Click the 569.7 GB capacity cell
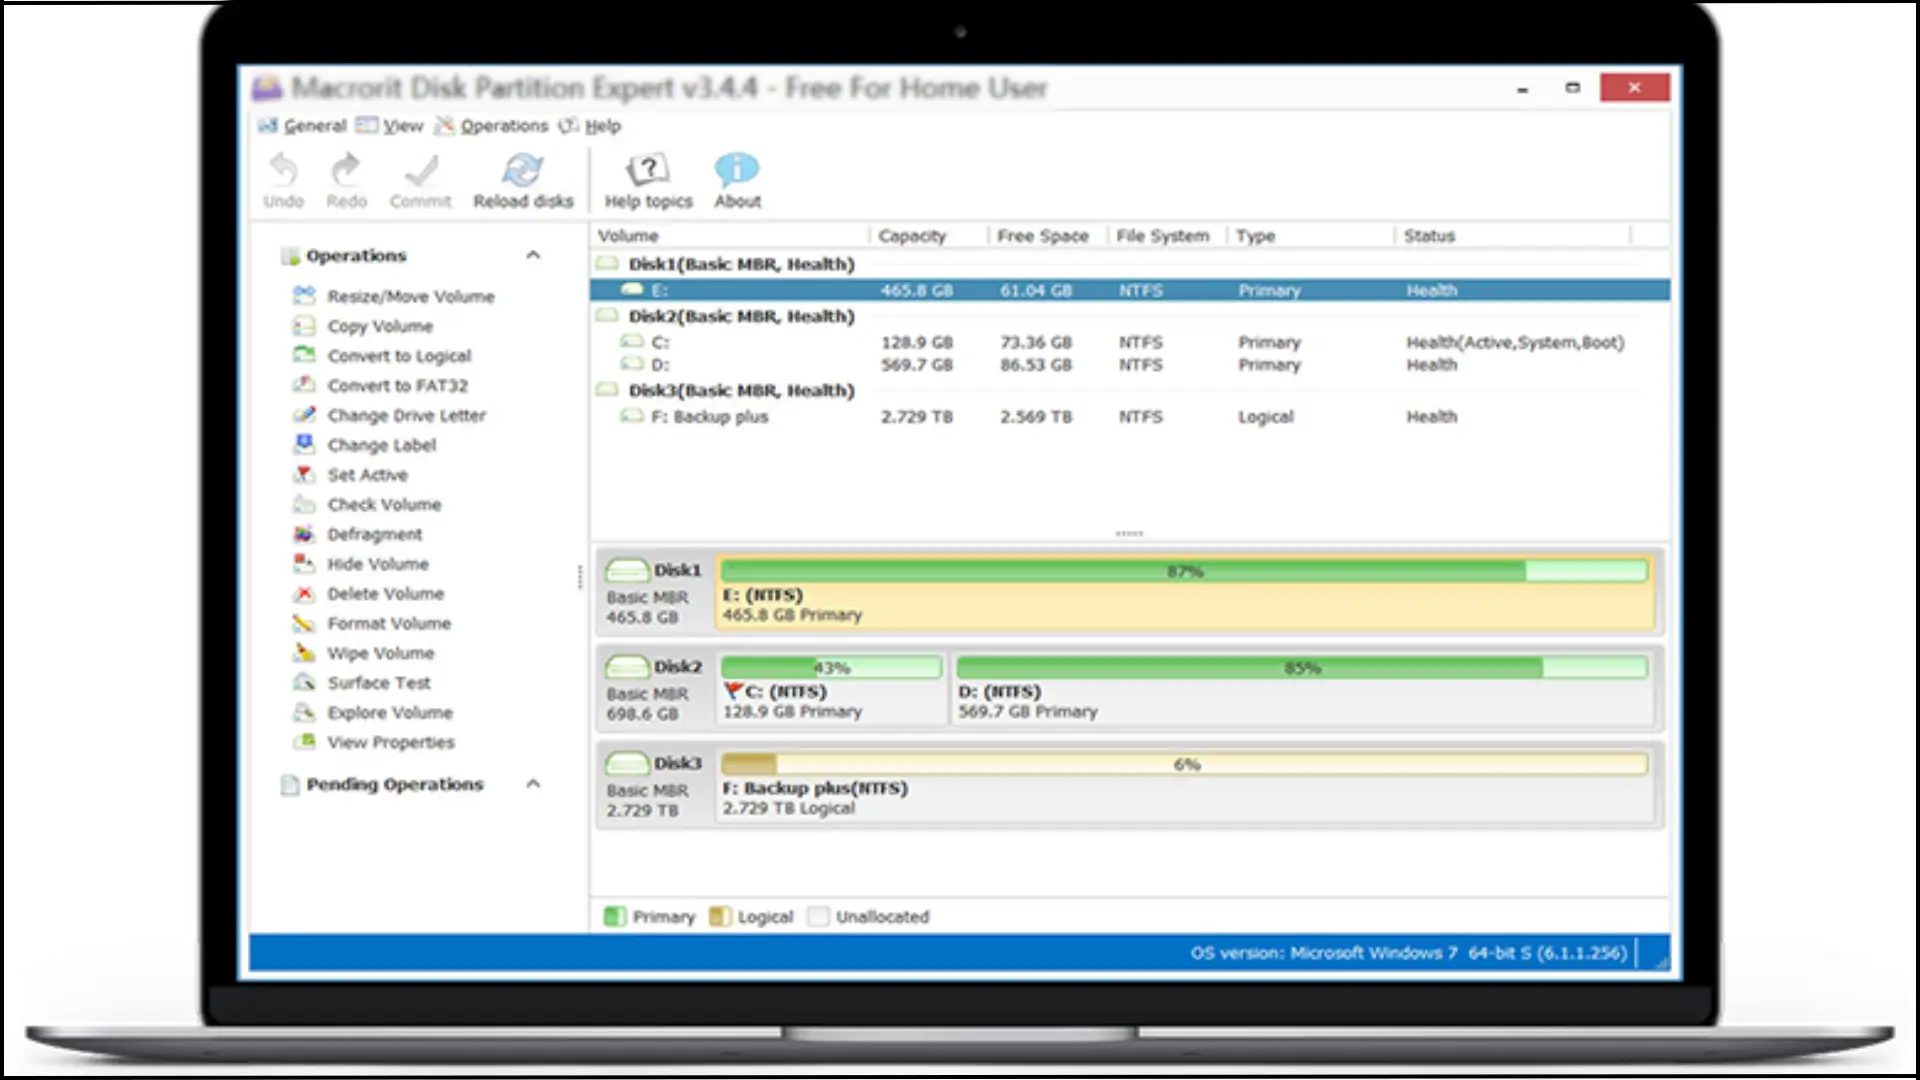This screenshot has width=1920, height=1080. tap(916, 365)
